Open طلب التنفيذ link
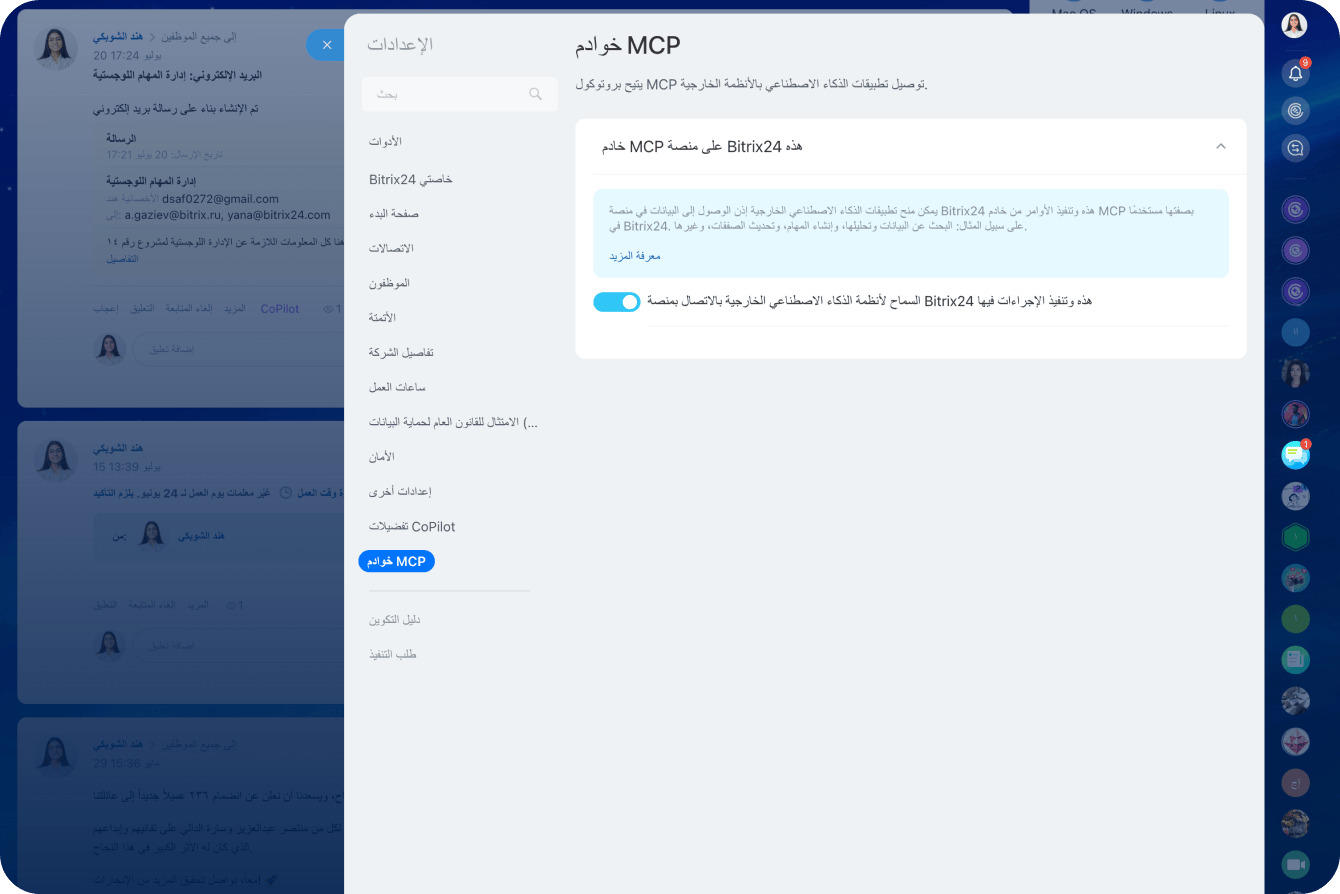1340x894 pixels. 392,654
